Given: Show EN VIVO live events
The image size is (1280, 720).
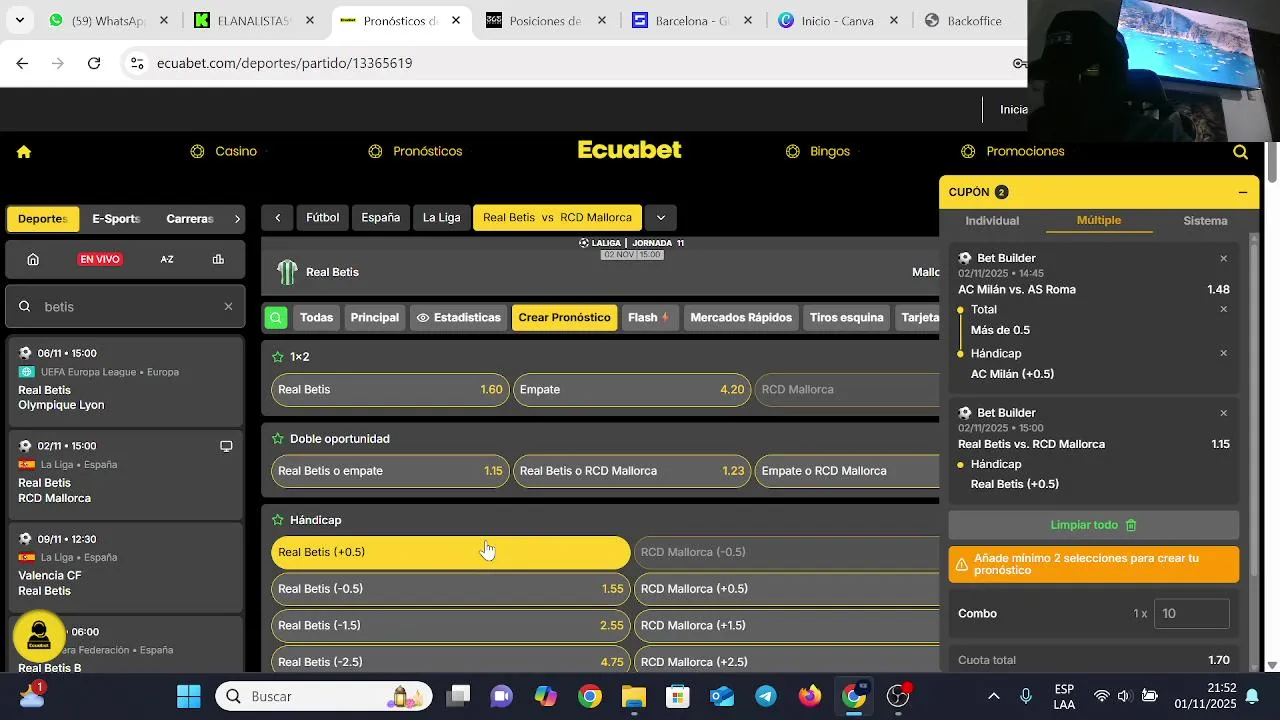Looking at the screenshot, I should click(100, 259).
